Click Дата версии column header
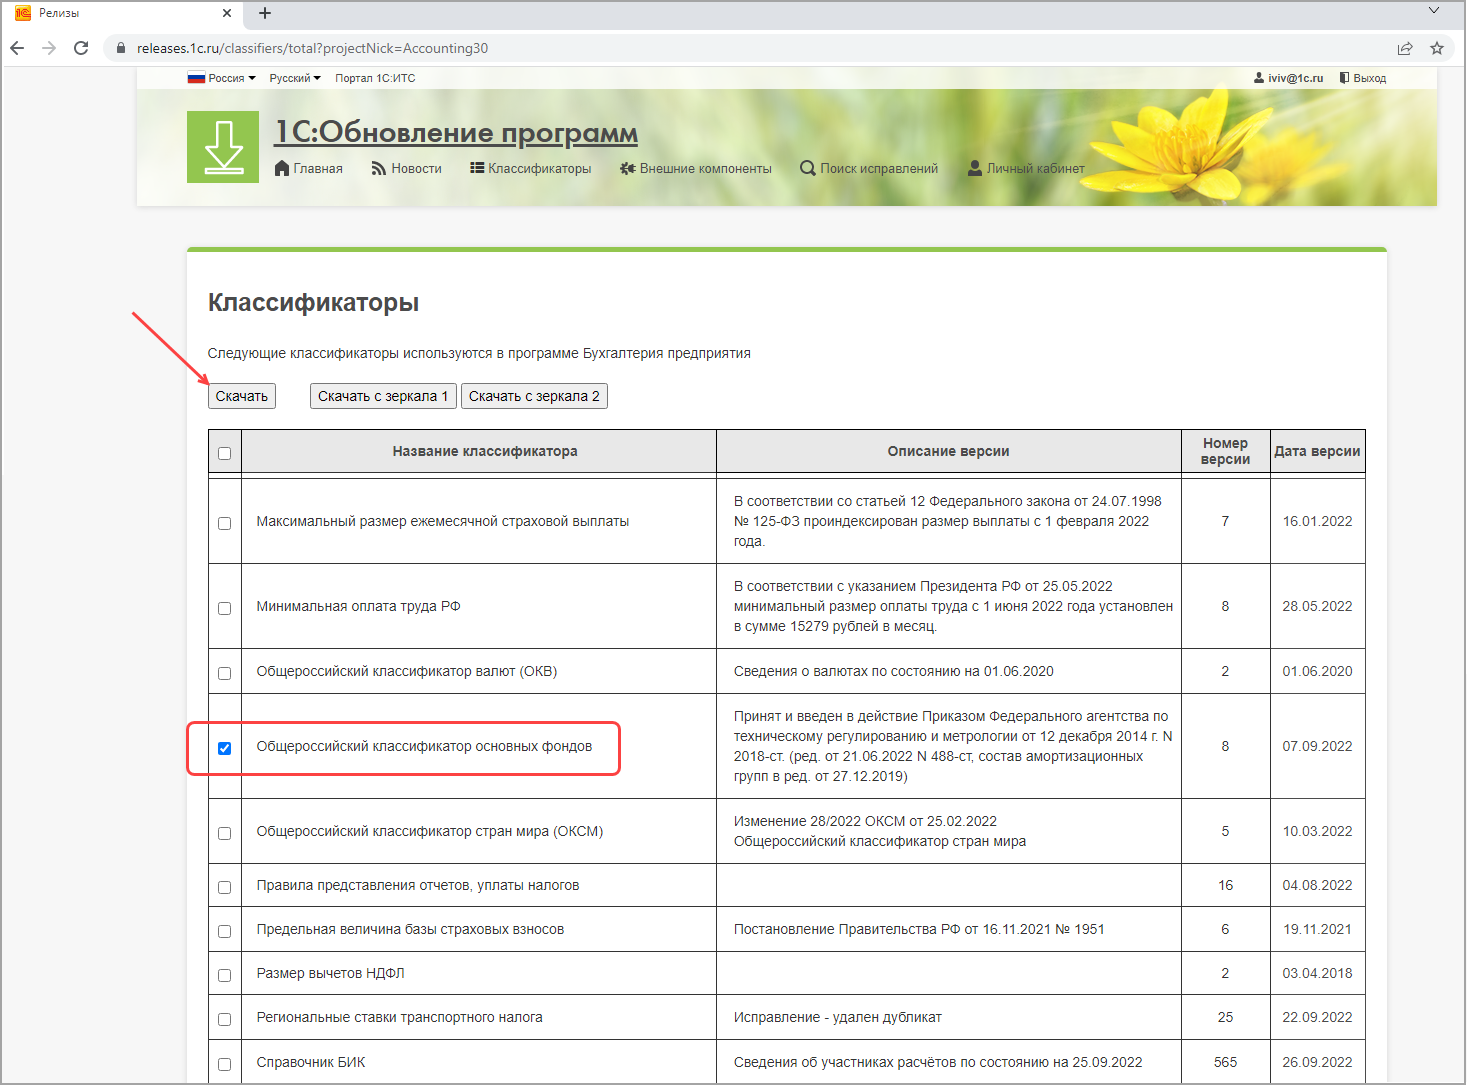Viewport: 1467px width, 1085px height. tap(1317, 451)
